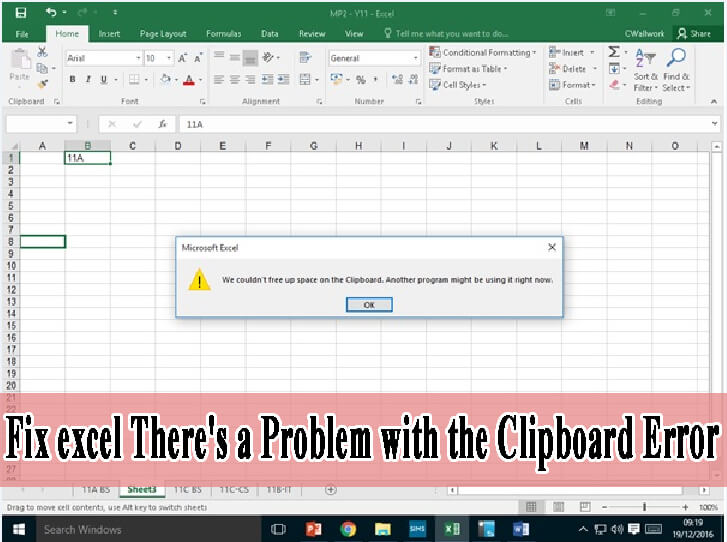This screenshot has width=727, height=542.
Task: Click the Increase Decimal icon
Action: pyautogui.click(x=397, y=79)
